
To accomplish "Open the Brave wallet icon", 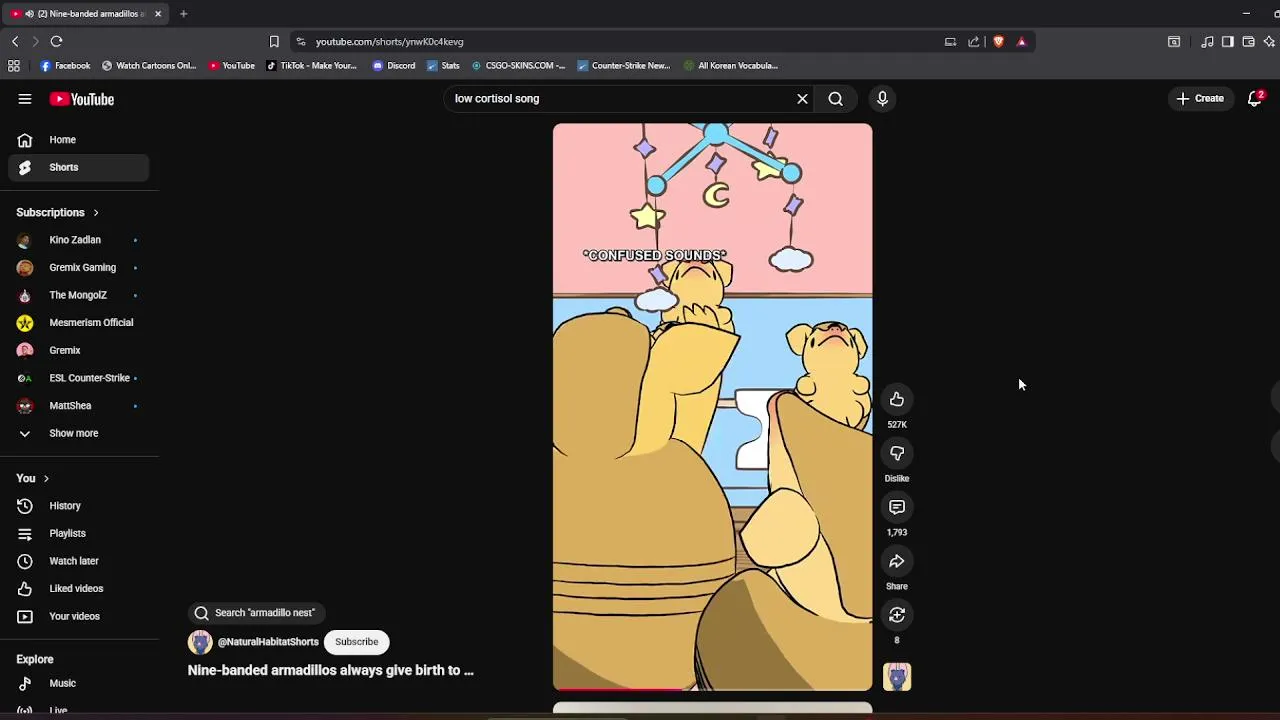I will tap(1249, 42).
